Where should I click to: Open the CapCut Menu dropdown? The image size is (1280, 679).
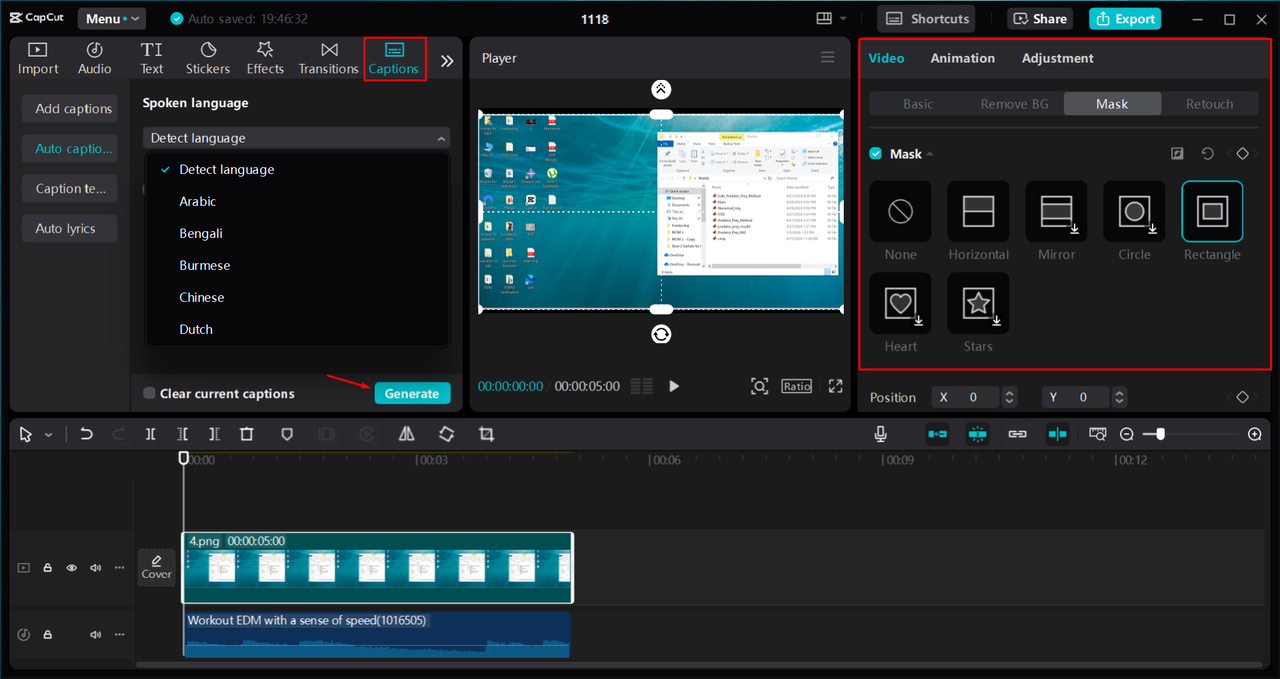point(110,19)
